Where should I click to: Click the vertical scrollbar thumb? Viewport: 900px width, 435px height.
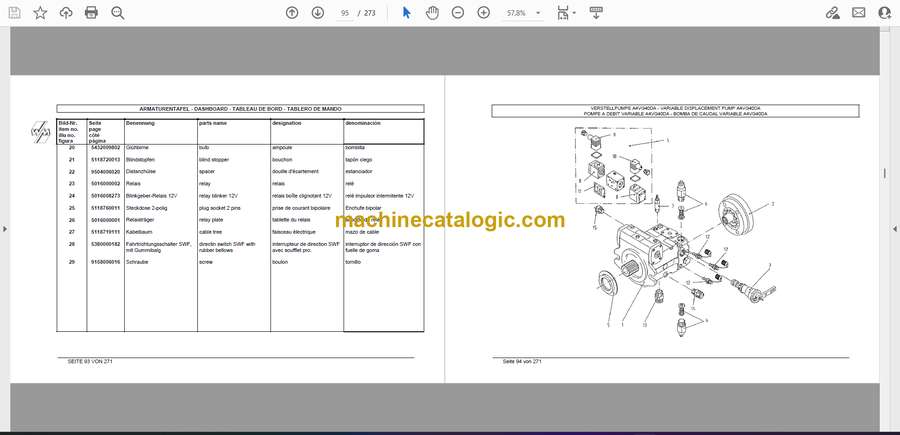click(884, 173)
